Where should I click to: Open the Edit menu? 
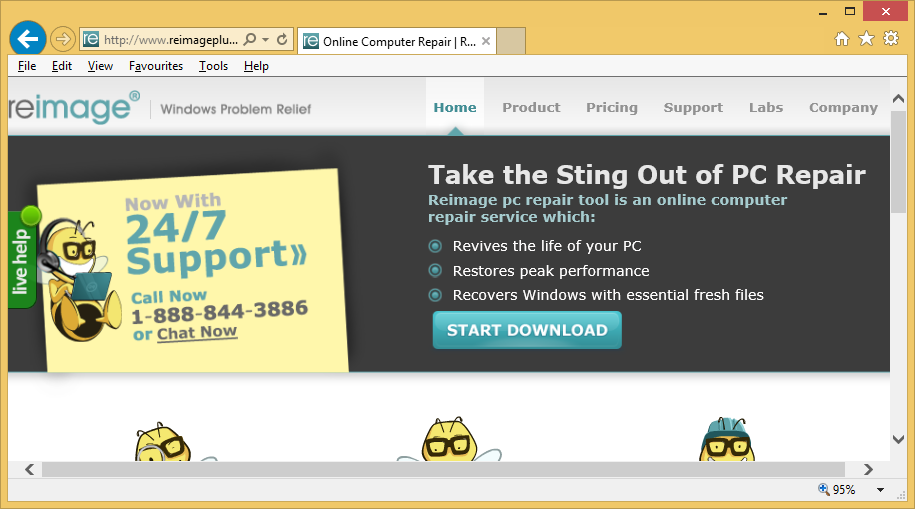click(x=62, y=66)
